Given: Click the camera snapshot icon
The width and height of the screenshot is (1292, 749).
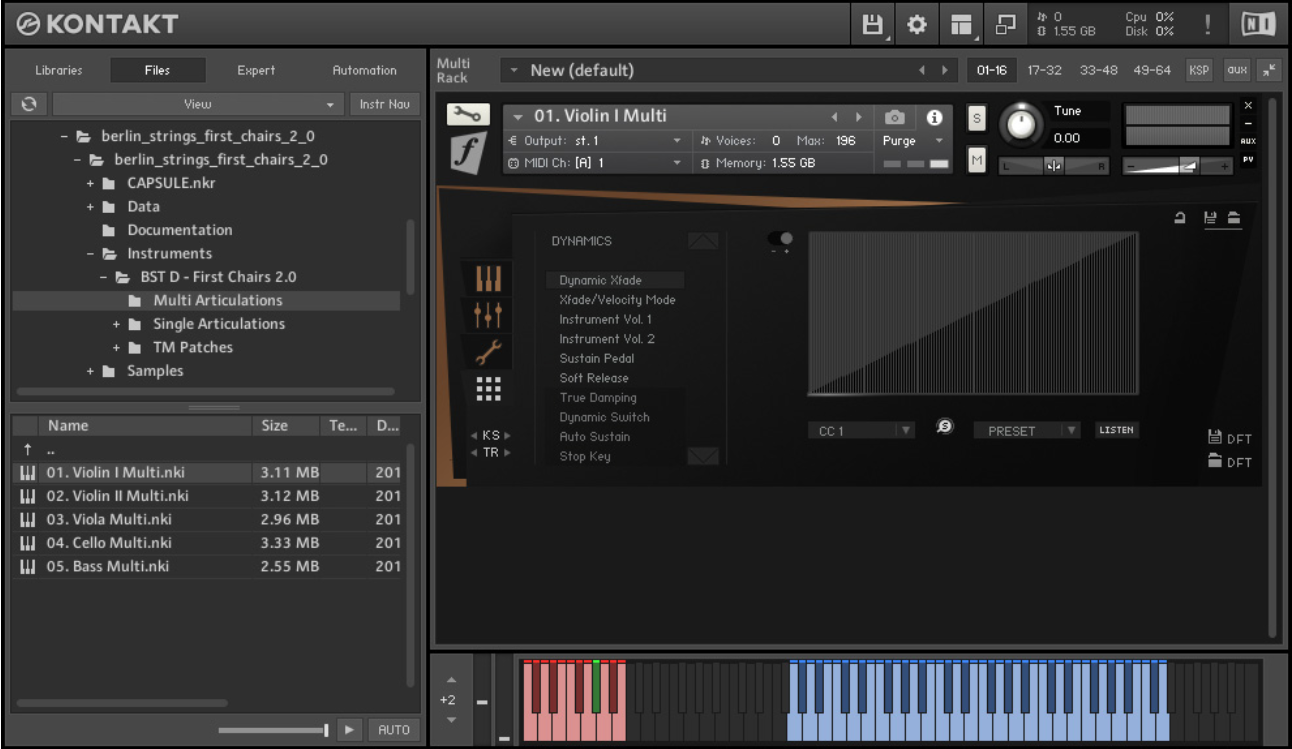Looking at the screenshot, I should click(x=895, y=117).
